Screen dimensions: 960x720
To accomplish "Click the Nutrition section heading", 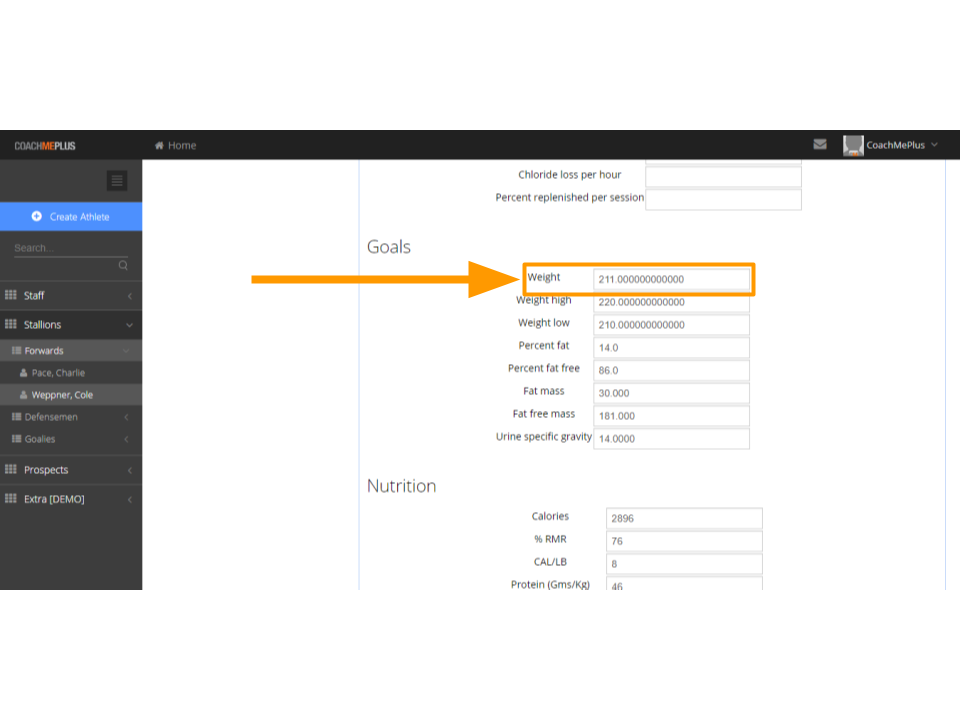I will pos(402,486).
